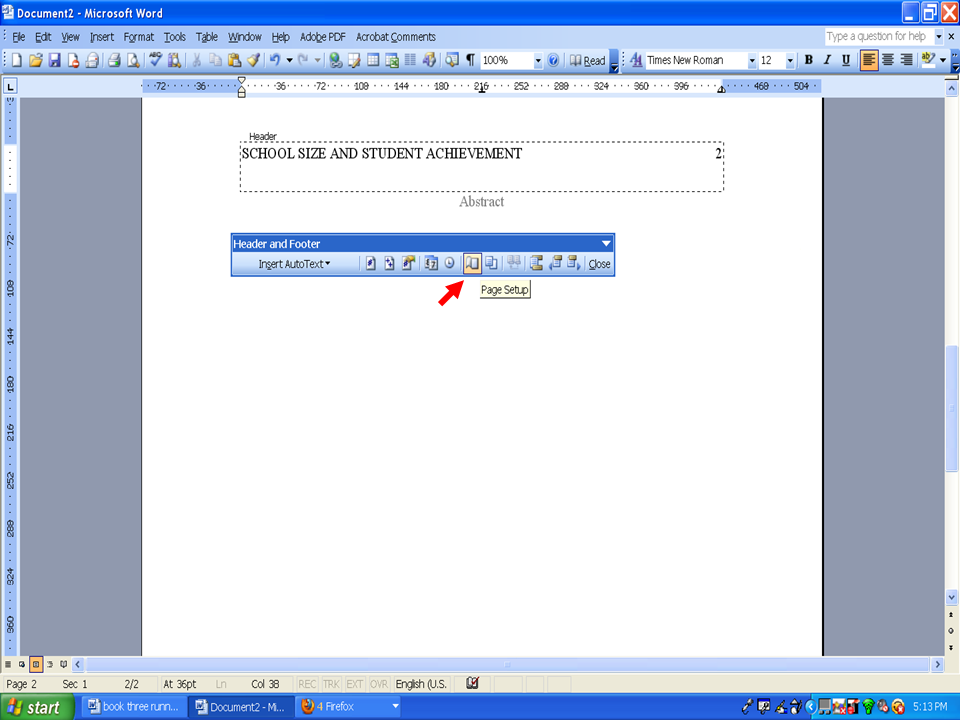Click the Windows Start button

coord(37,707)
